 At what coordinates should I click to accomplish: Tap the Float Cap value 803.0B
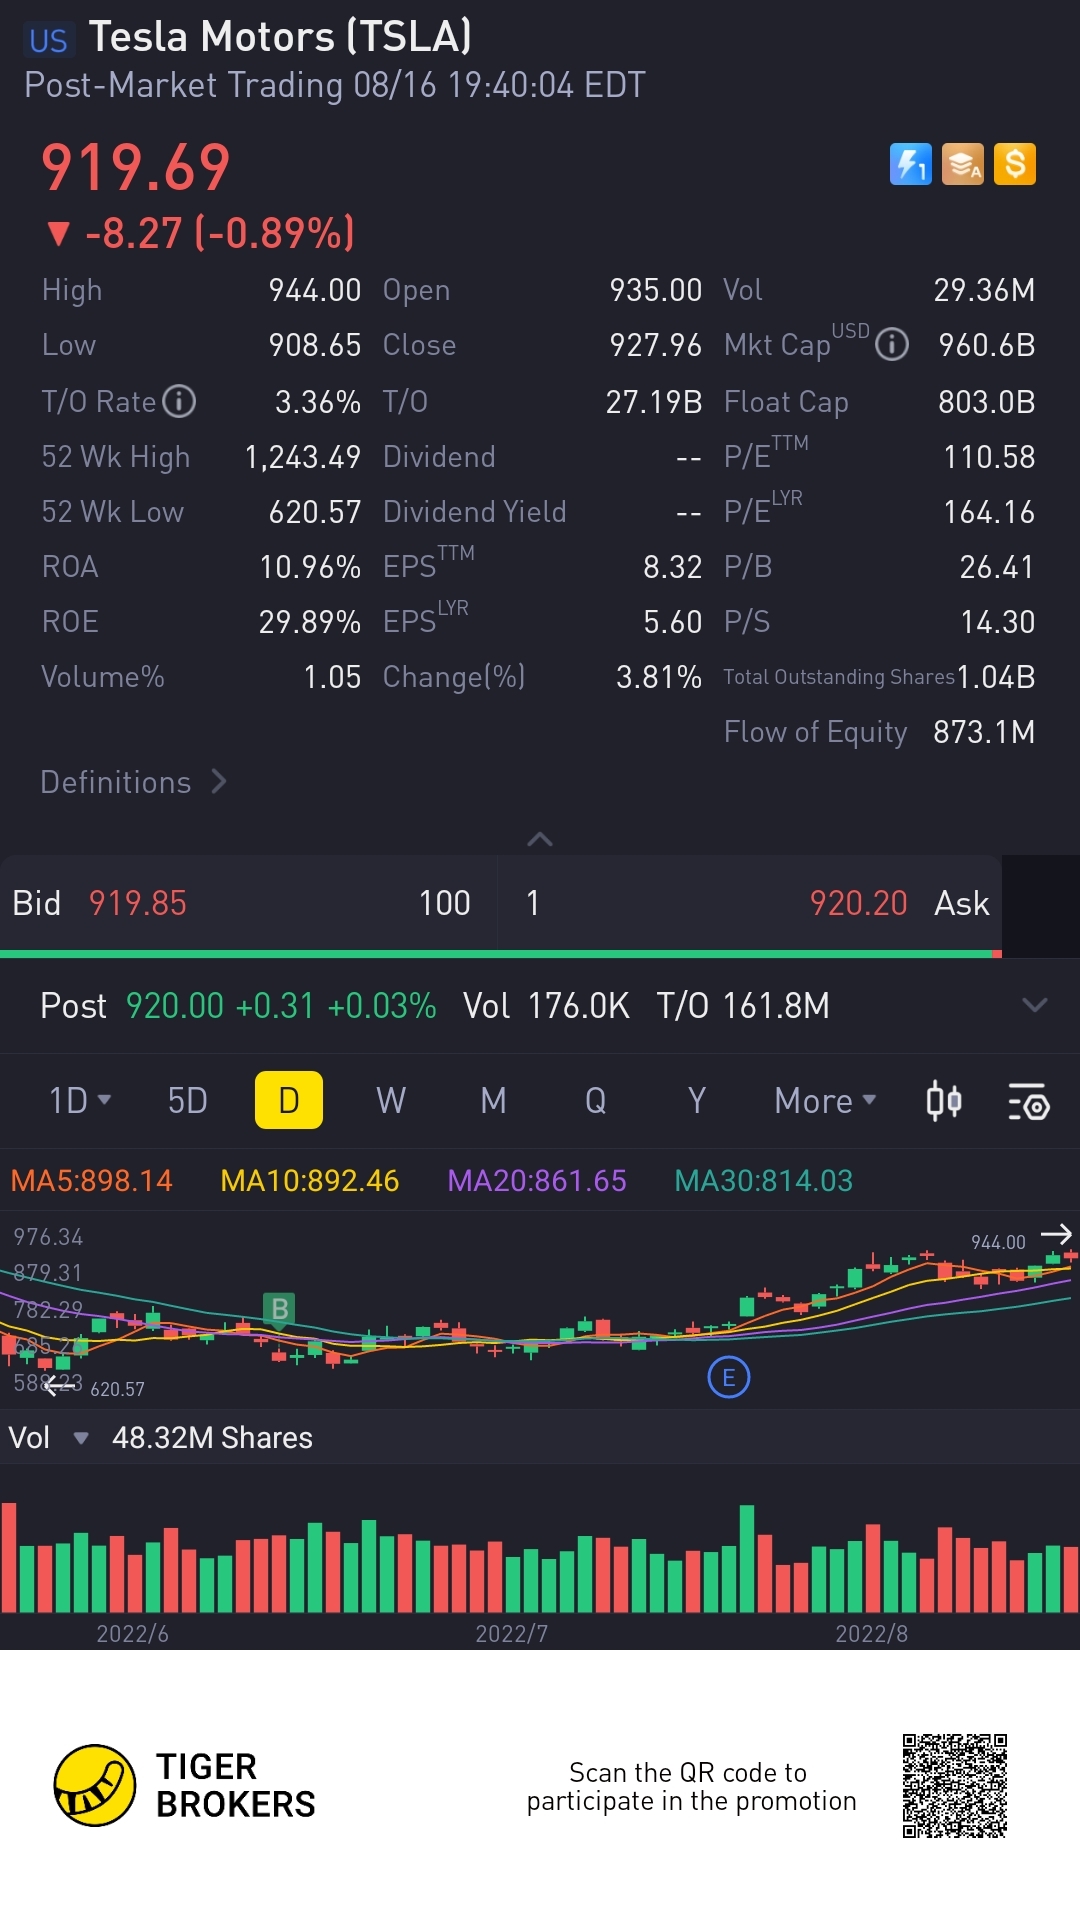(x=987, y=402)
